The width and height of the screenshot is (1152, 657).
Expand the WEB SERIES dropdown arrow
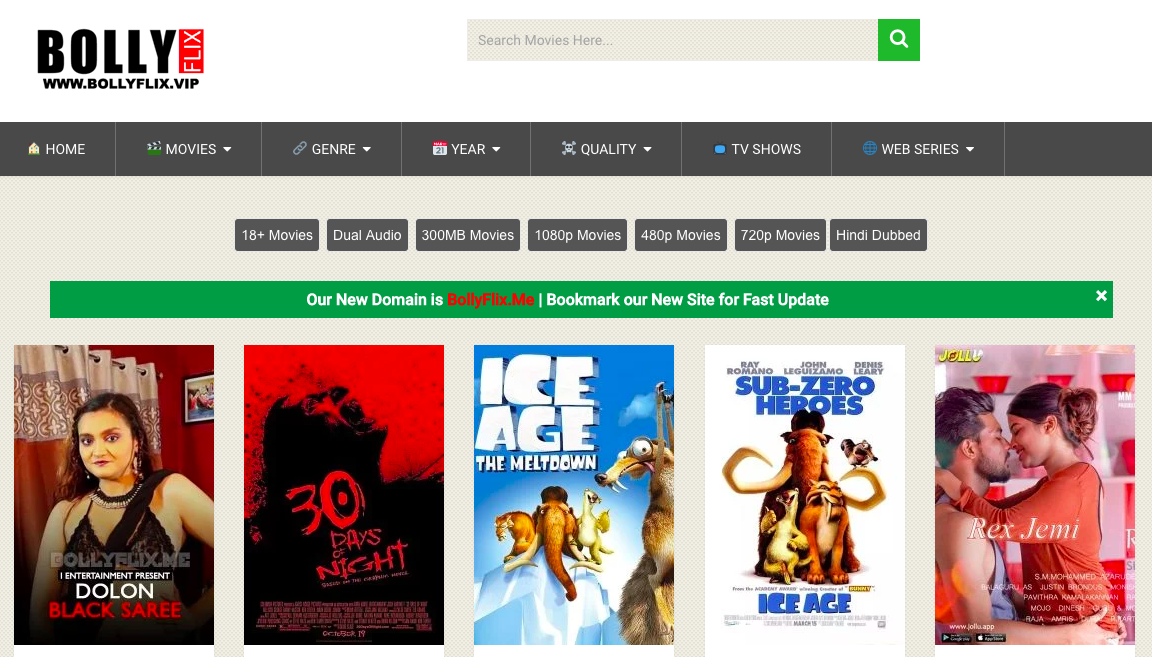(x=970, y=150)
